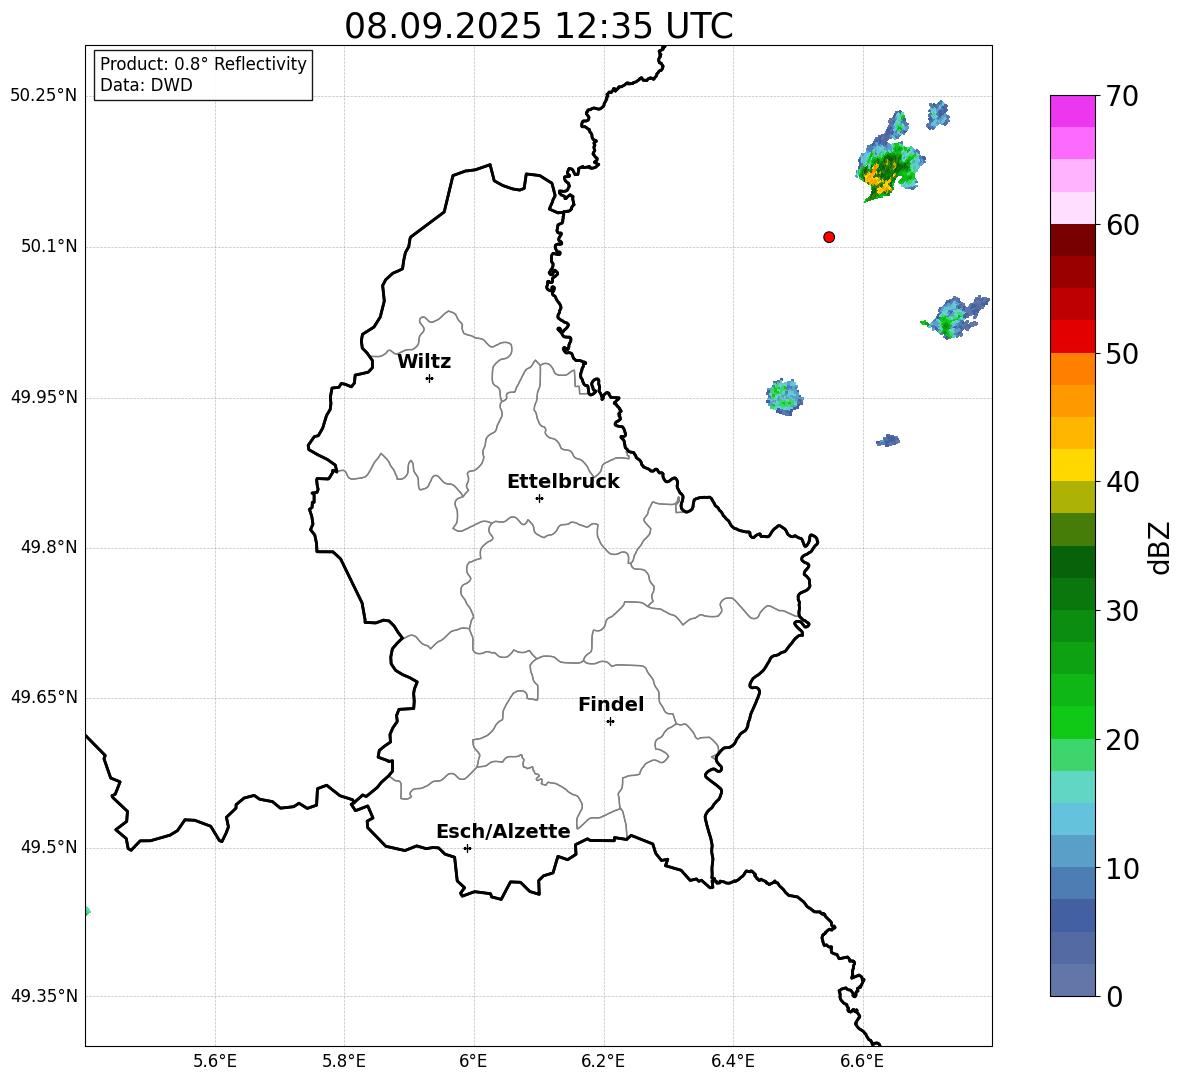The image size is (1184, 1081).
Task: Click the white-pink colorbar band above 60
Action: [1073, 207]
